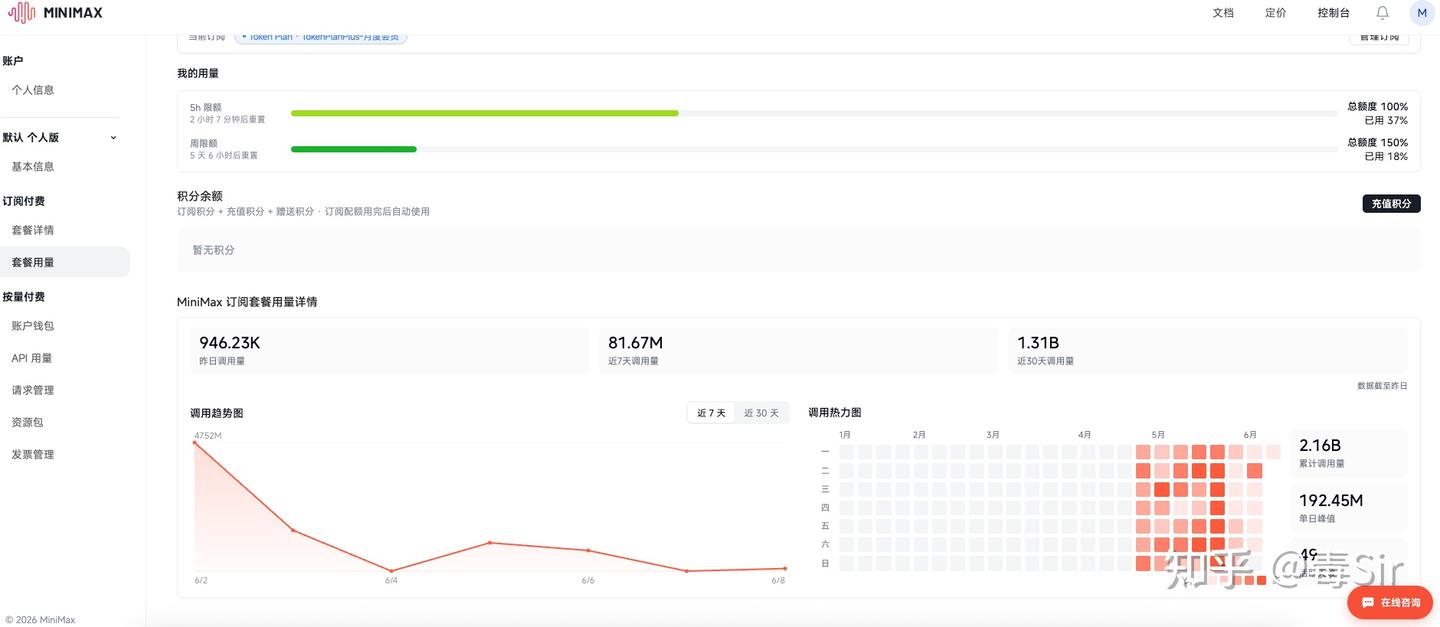Click the 调用趋势图 heading
This screenshot has width=1440, height=627.
216,413
